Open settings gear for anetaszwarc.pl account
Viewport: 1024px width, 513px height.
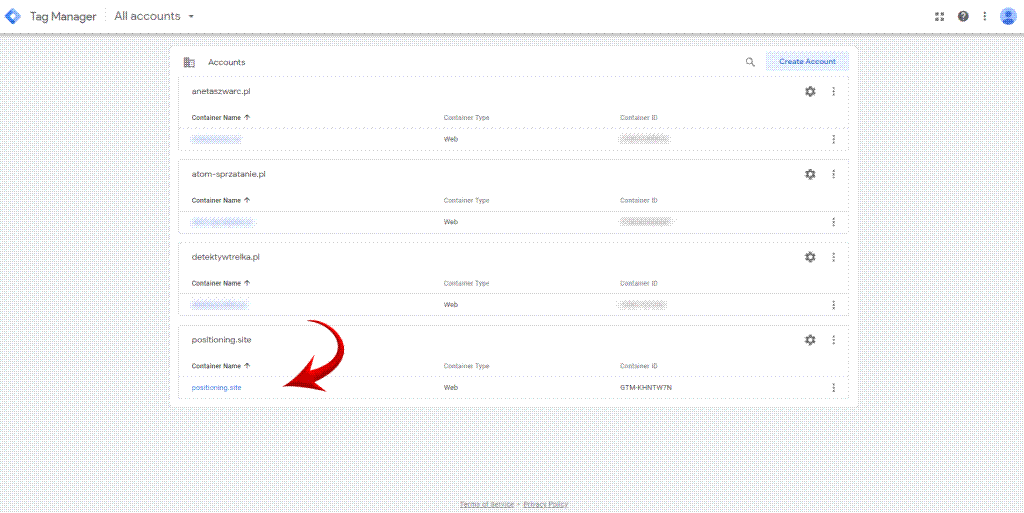point(810,91)
